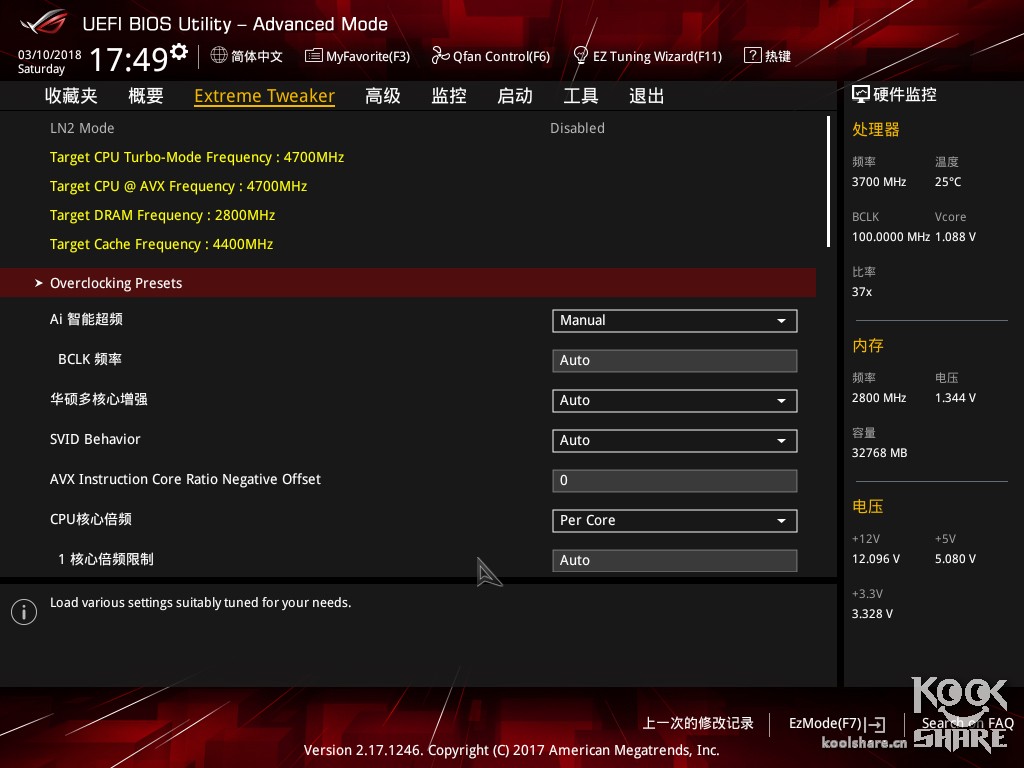Click the 25°C temperature reading
This screenshot has width=1024, height=768.
pyautogui.click(x=948, y=182)
